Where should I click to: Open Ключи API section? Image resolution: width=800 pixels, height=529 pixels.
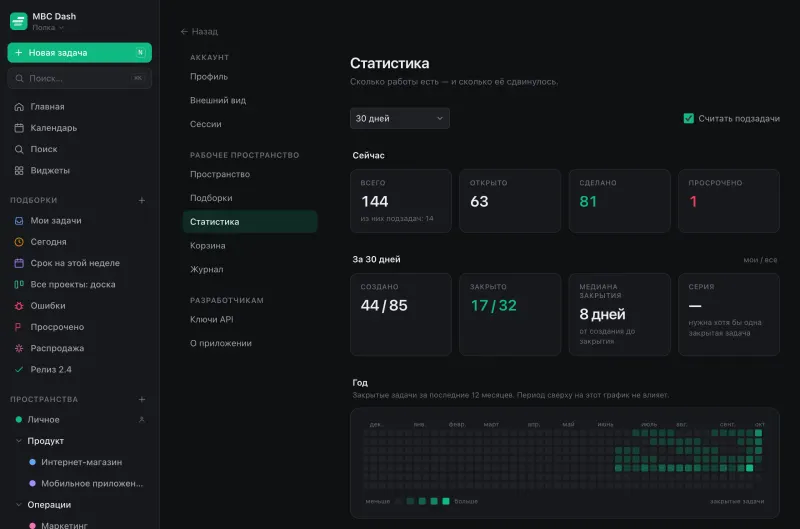pyautogui.click(x=250, y=319)
